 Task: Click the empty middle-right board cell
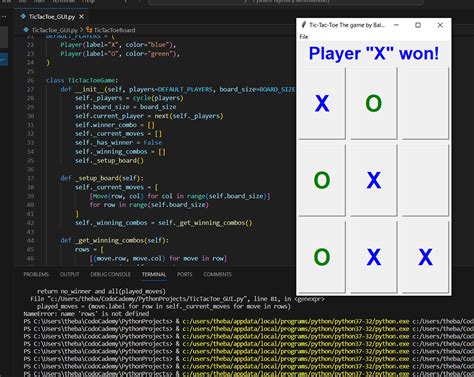tap(425, 180)
